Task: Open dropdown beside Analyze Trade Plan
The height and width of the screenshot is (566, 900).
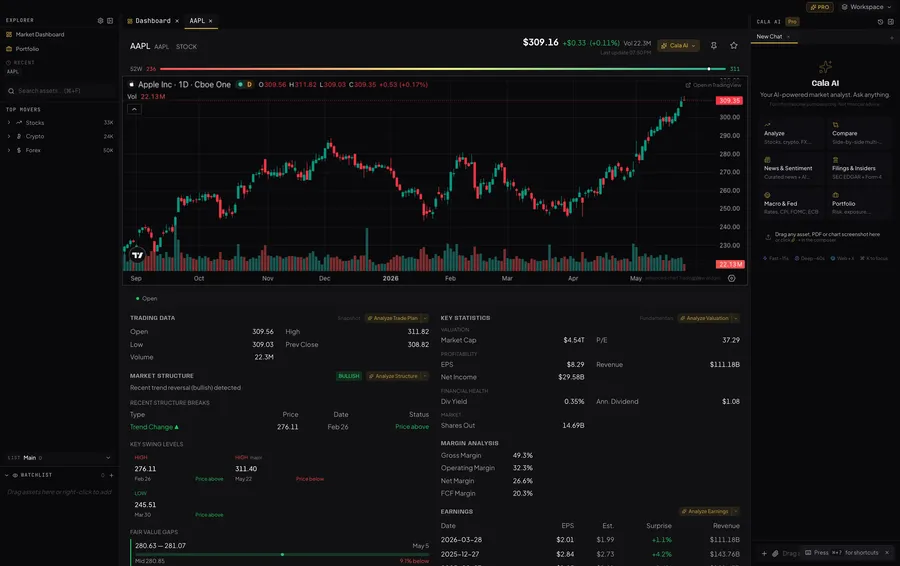Action: pos(425,318)
